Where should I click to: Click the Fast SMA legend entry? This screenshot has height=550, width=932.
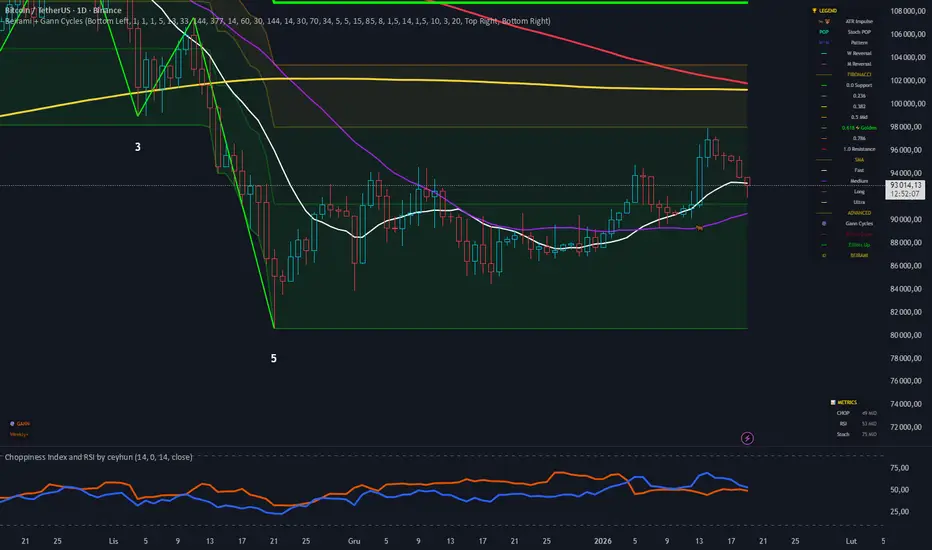pos(859,171)
